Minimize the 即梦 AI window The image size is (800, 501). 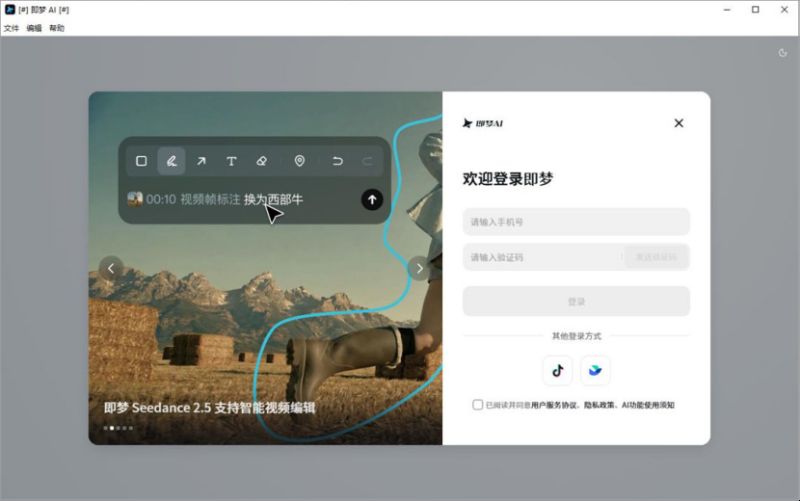point(727,10)
